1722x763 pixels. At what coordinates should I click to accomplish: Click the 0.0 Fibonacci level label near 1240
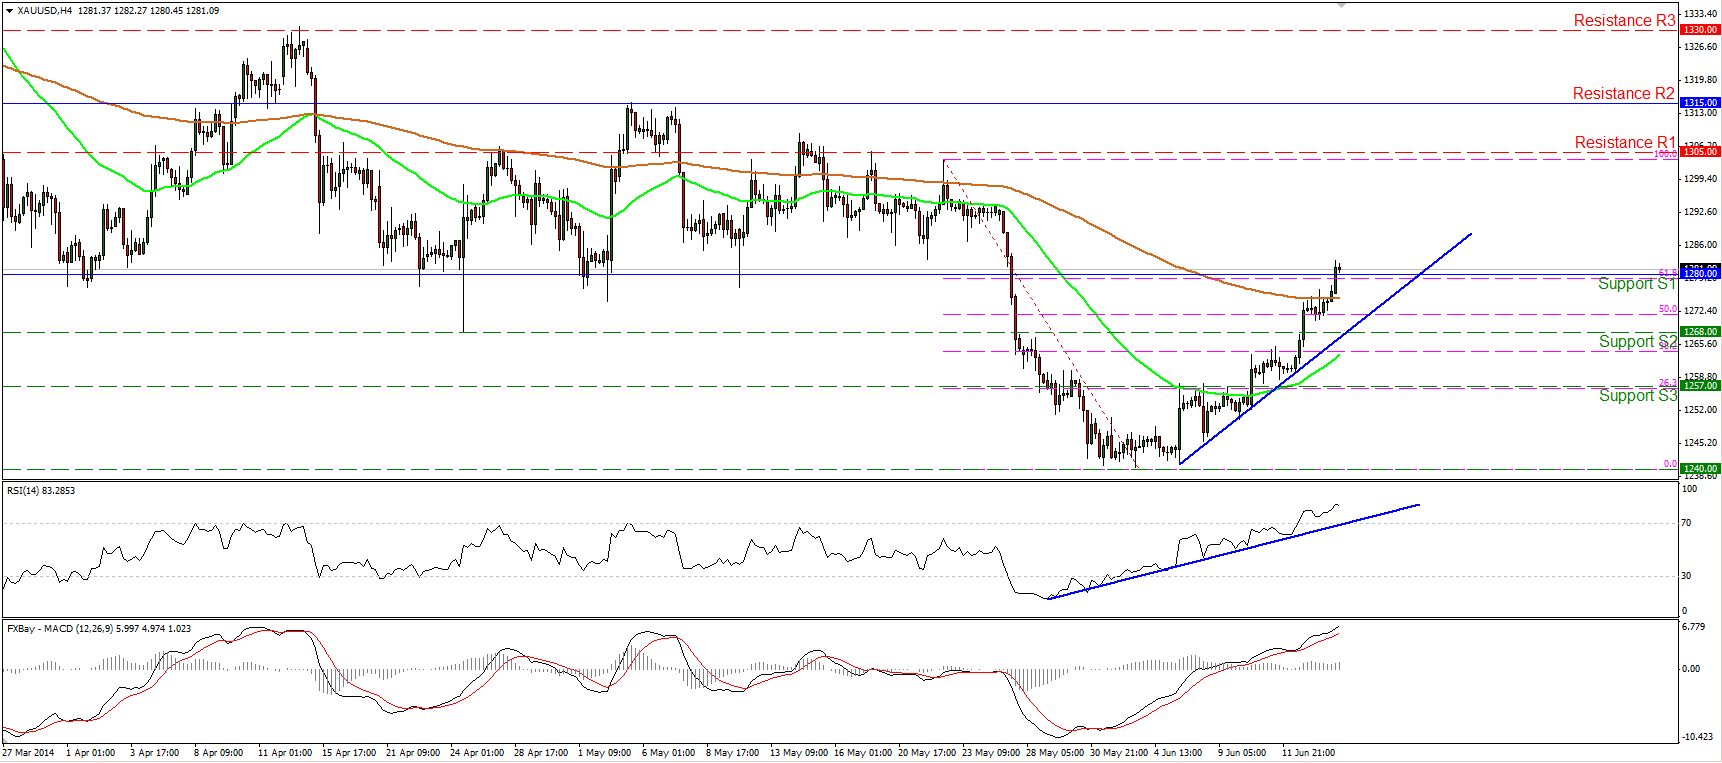pos(1669,464)
